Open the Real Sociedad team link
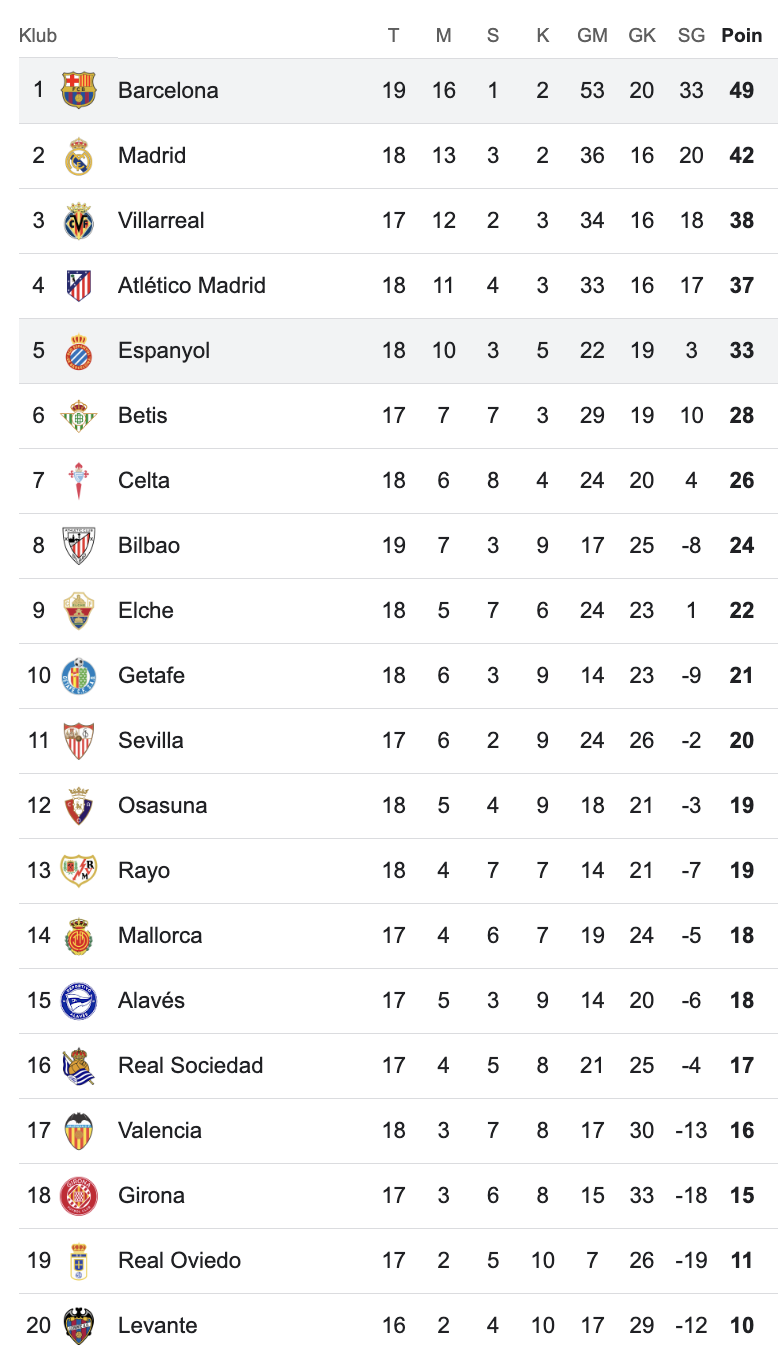778x1358 pixels. (x=190, y=1065)
